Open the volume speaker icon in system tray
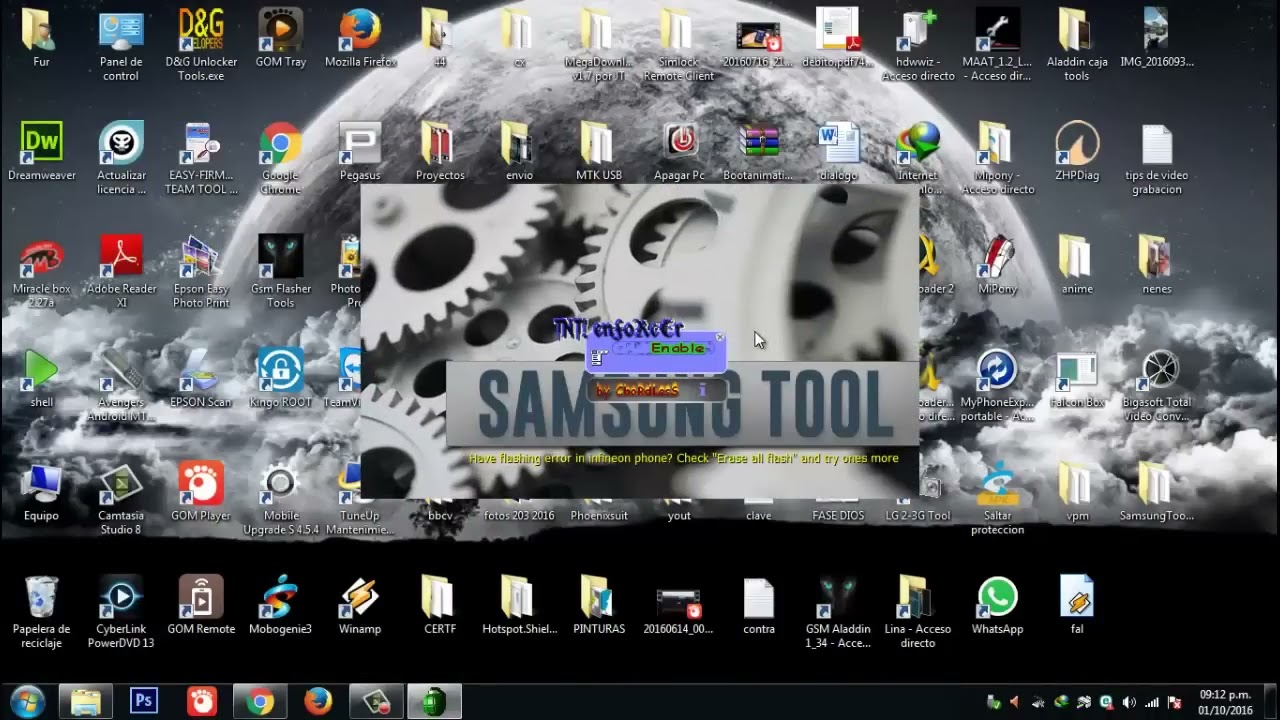 (1129, 702)
